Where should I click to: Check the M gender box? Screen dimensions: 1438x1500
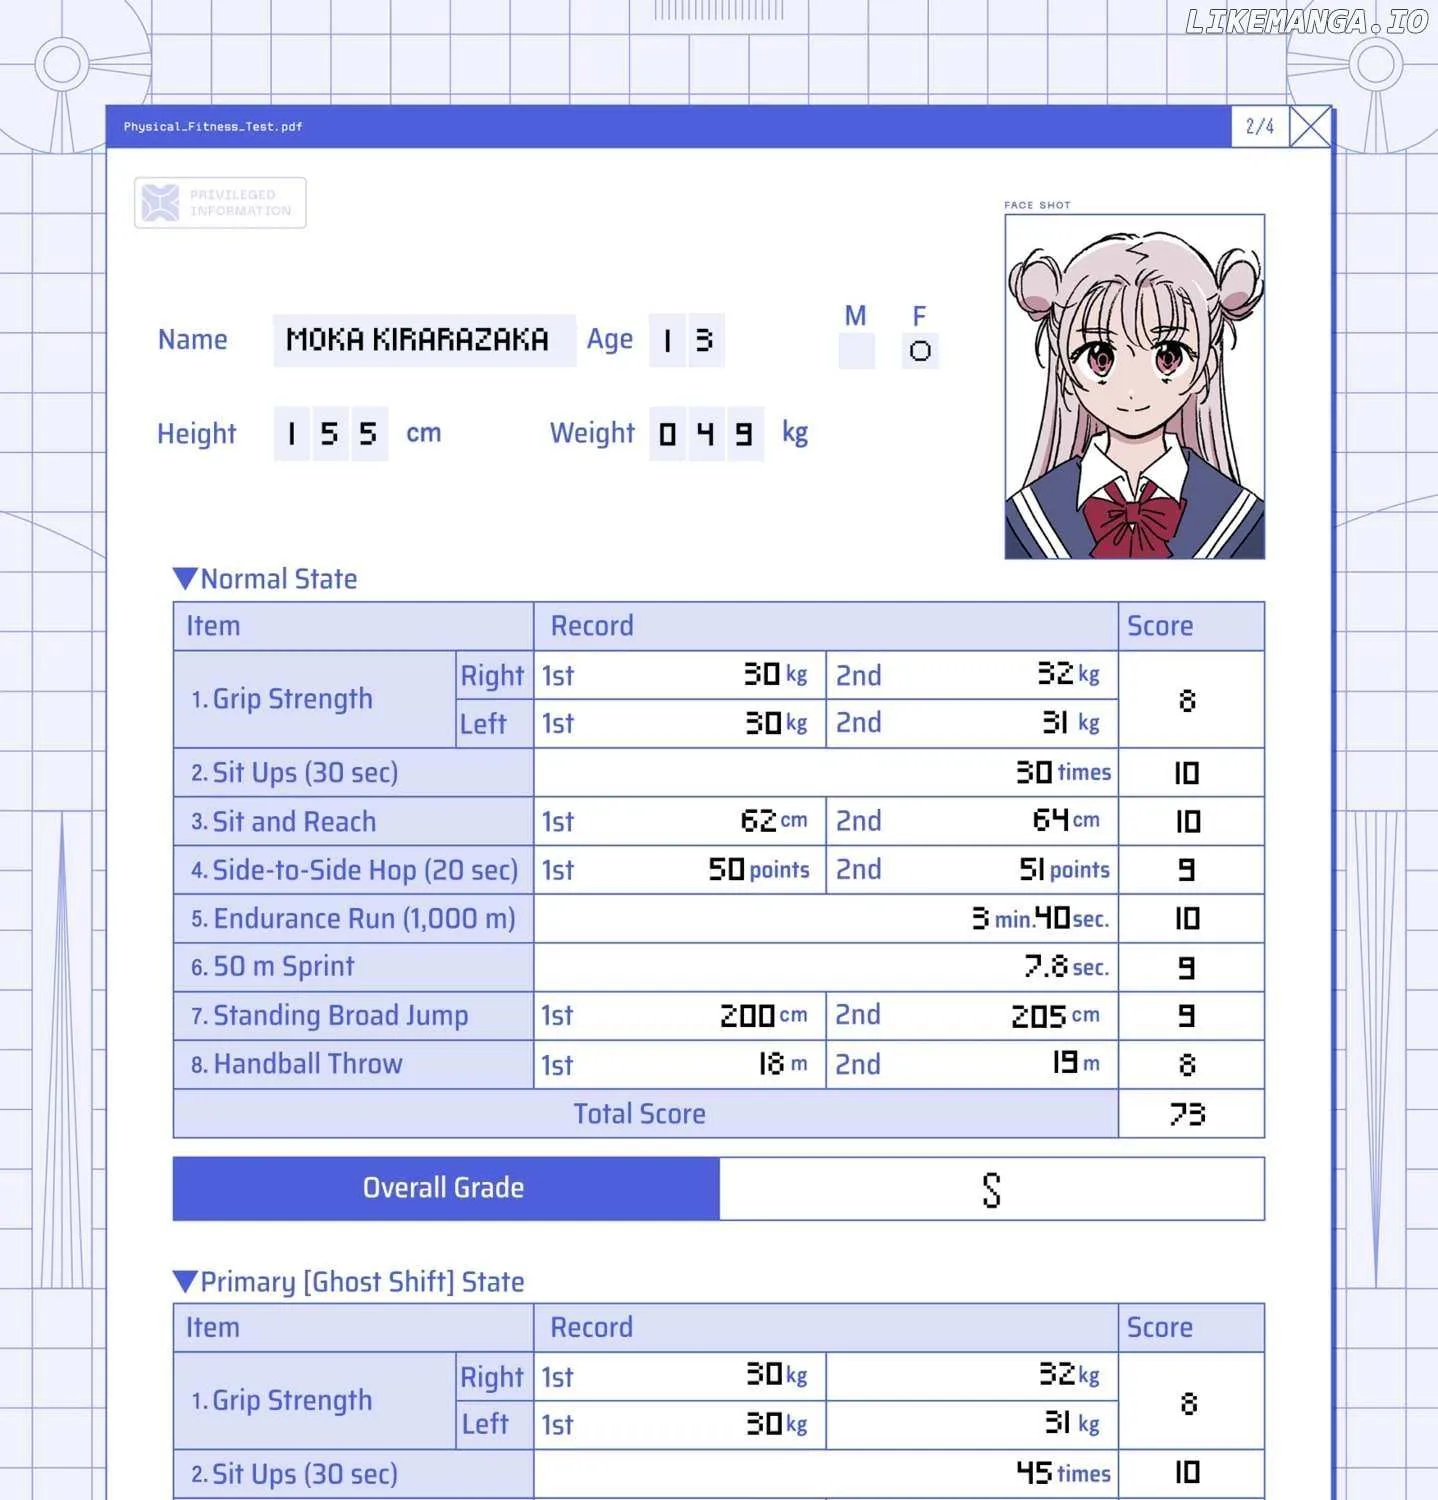(x=857, y=351)
